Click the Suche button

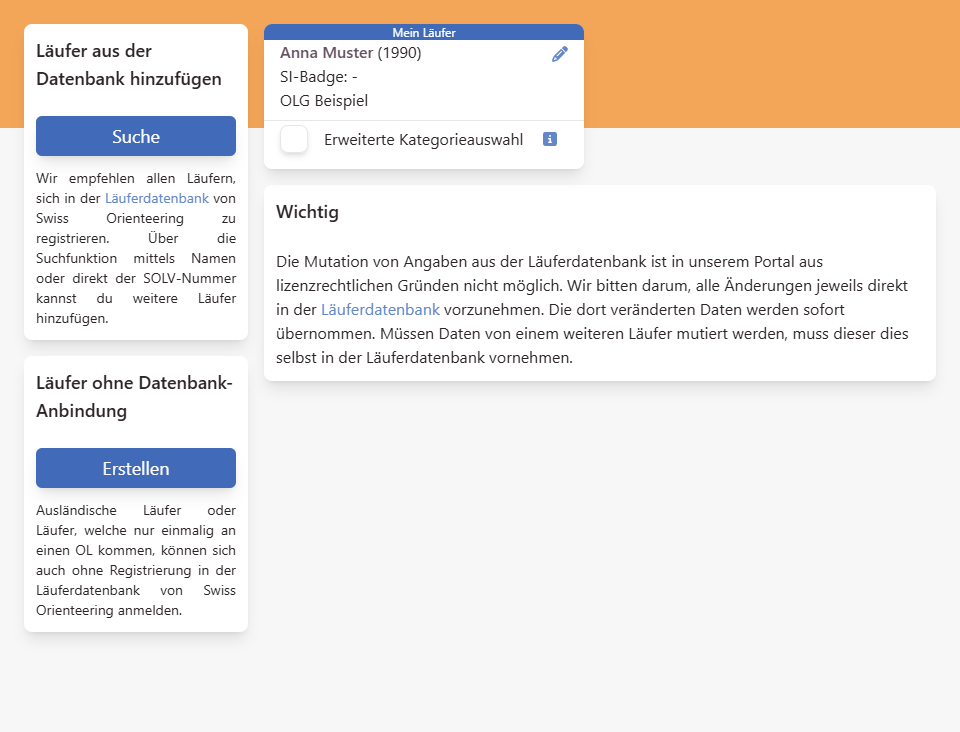(136, 136)
